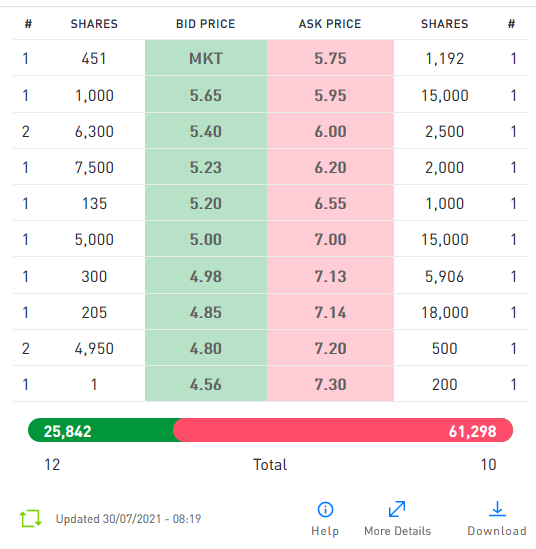536x549 pixels.
Task: Select the 5.65 bid price cell
Action: [206, 95]
